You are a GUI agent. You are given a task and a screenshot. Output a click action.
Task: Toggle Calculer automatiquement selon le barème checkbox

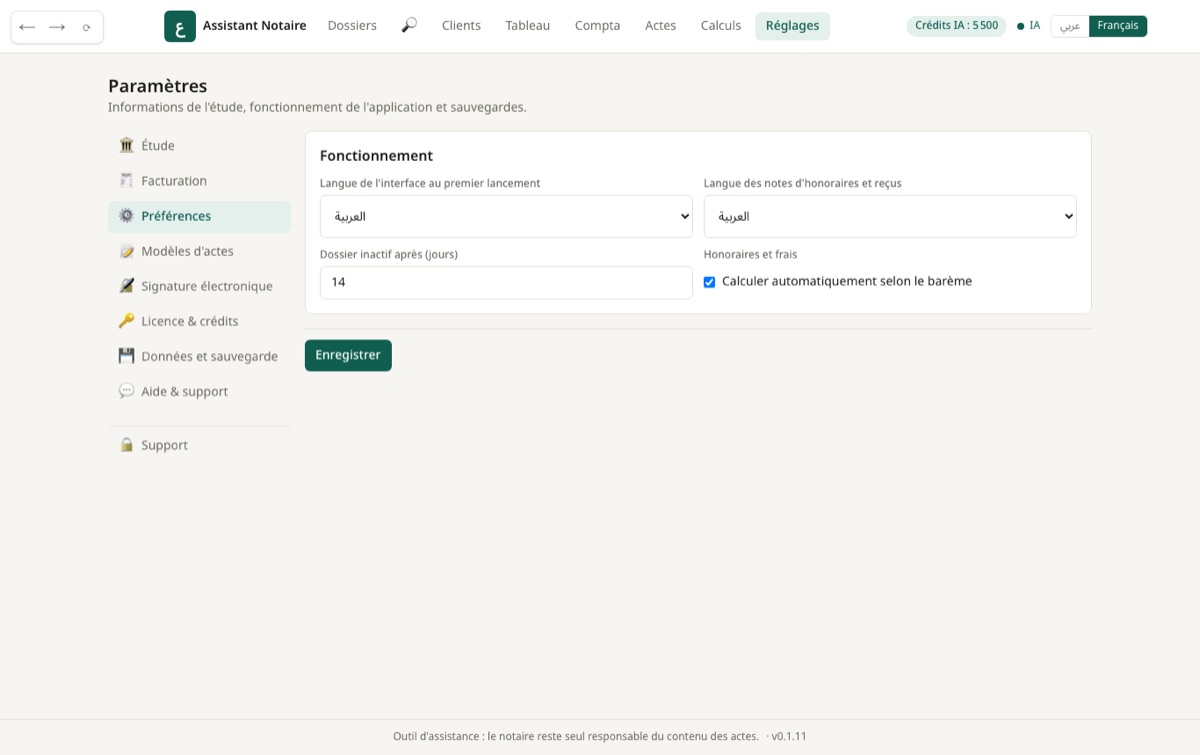click(x=709, y=282)
